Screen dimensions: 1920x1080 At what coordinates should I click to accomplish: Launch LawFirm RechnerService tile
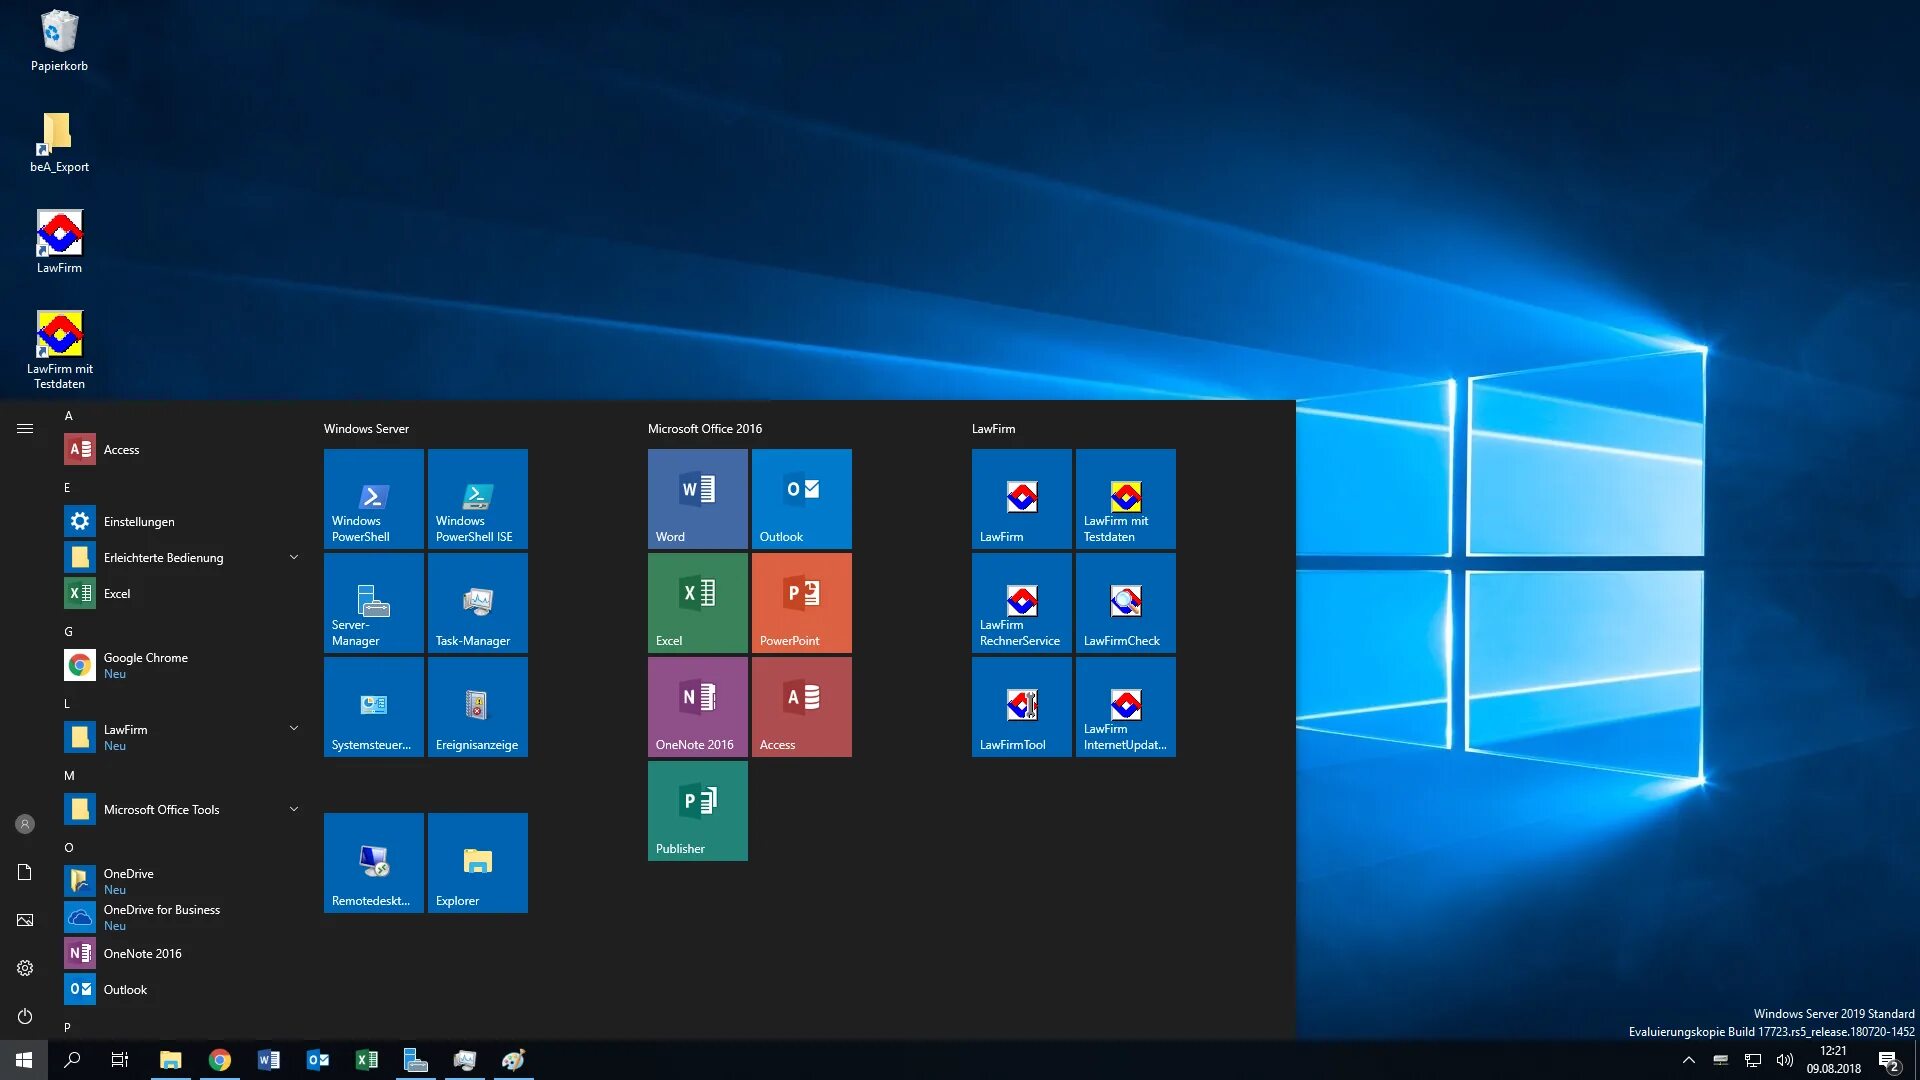(x=1021, y=602)
